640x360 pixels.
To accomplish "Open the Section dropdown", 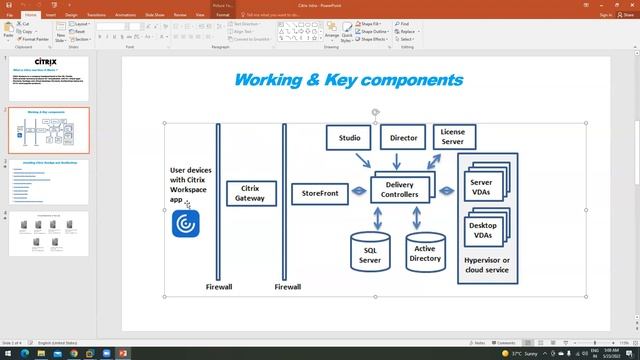I will (80, 39).
